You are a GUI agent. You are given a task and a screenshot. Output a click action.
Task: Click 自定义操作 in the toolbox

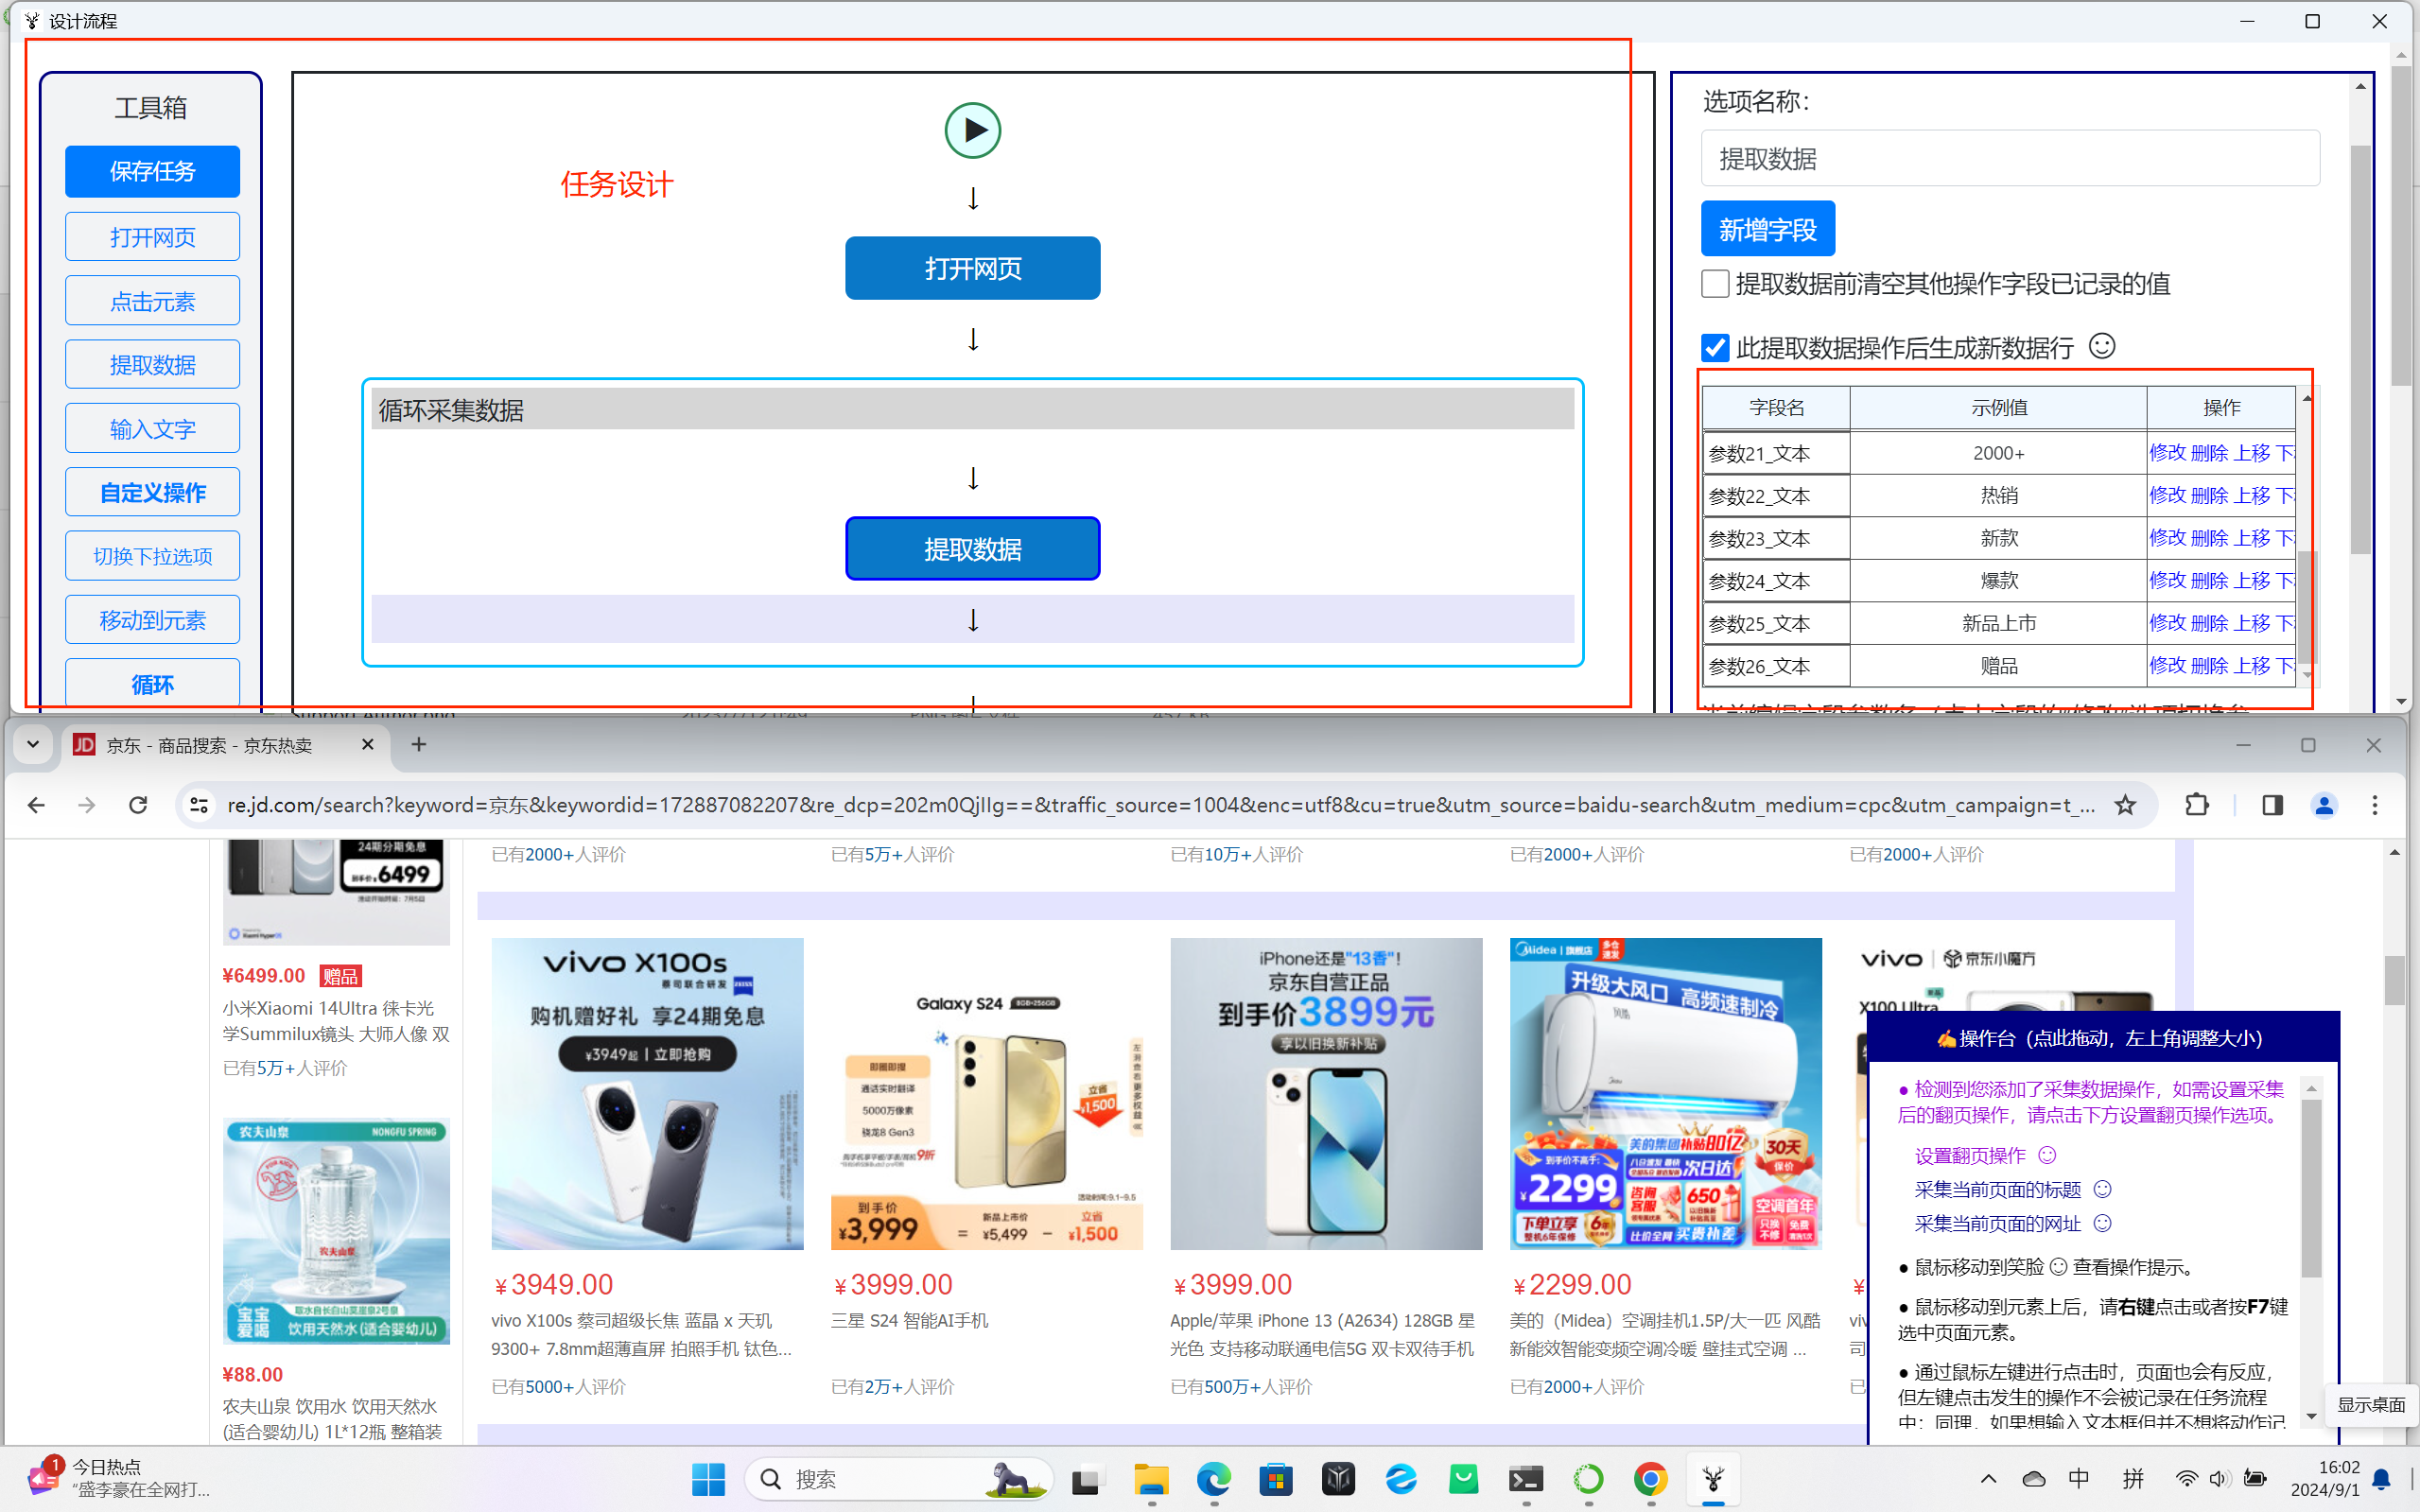tap(152, 492)
